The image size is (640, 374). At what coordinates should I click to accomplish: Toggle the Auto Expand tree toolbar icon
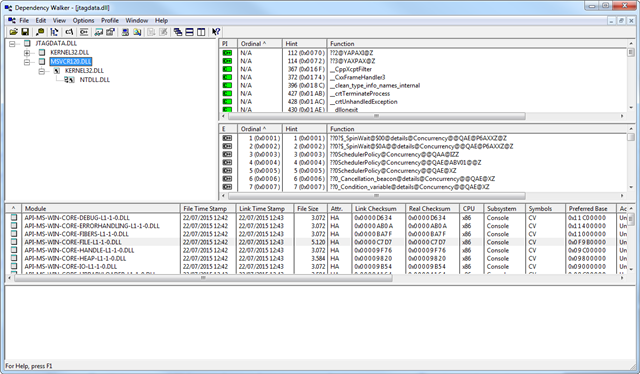pyautogui.click(x=54, y=32)
